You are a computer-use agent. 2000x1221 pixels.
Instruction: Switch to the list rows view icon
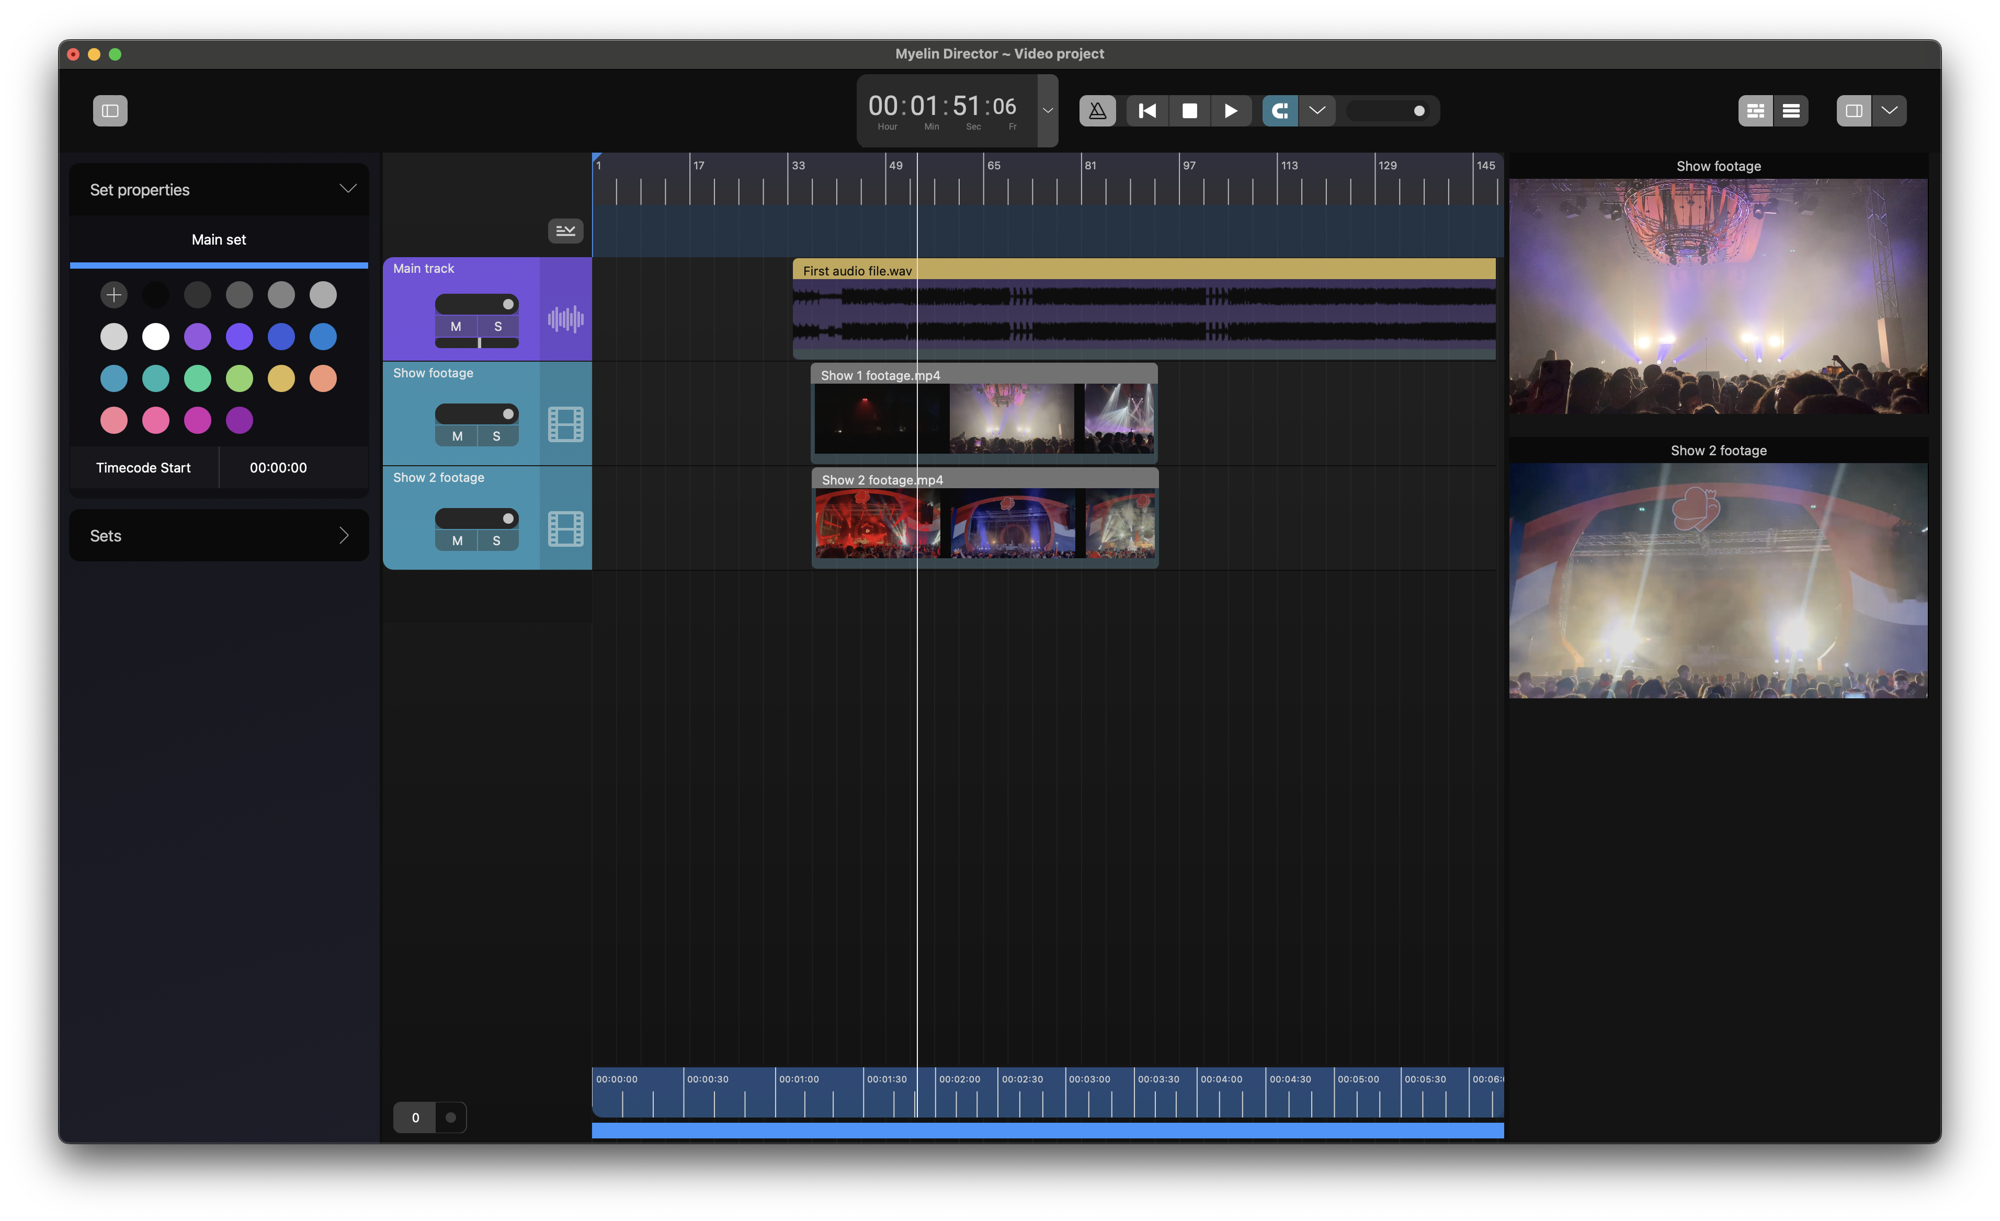1791,111
